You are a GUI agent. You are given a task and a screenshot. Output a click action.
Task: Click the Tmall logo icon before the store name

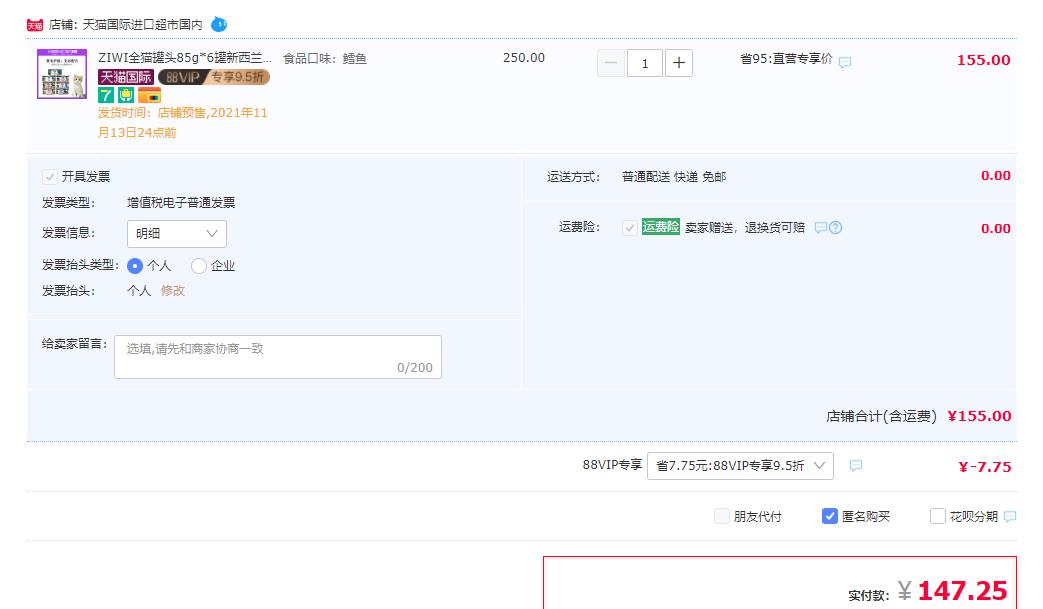(35, 24)
